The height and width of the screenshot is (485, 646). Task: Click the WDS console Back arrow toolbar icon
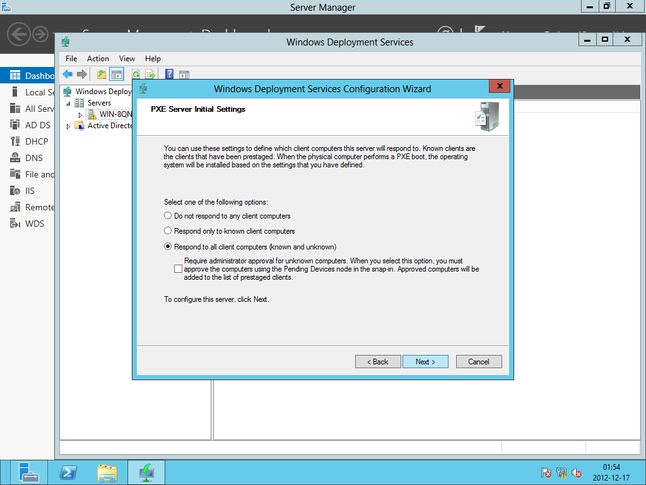[x=68, y=74]
